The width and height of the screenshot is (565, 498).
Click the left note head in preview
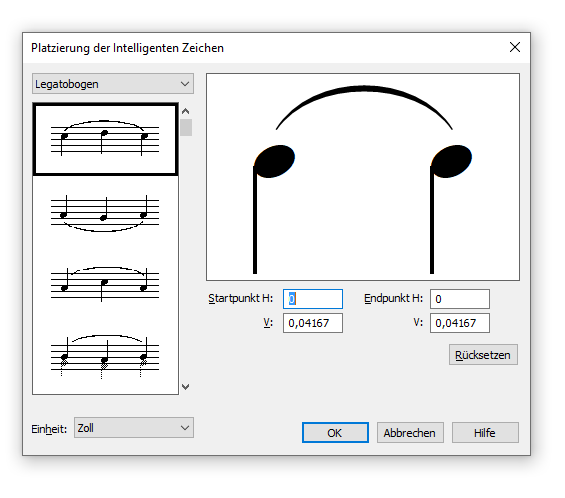[x=275, y=161]
